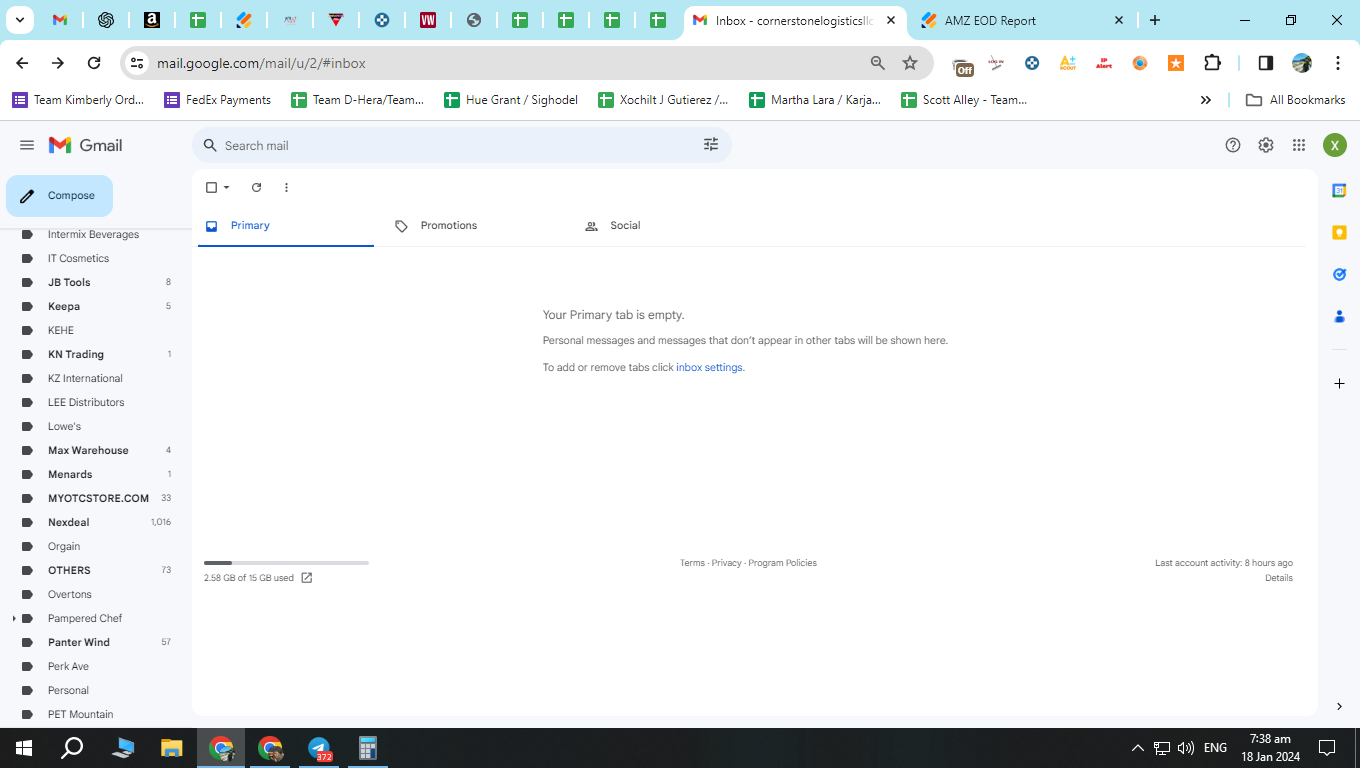The width and height of the screenshot is (1360, 768).
Task: Open the Windows Start menu
Action: (x=24, y=748)
